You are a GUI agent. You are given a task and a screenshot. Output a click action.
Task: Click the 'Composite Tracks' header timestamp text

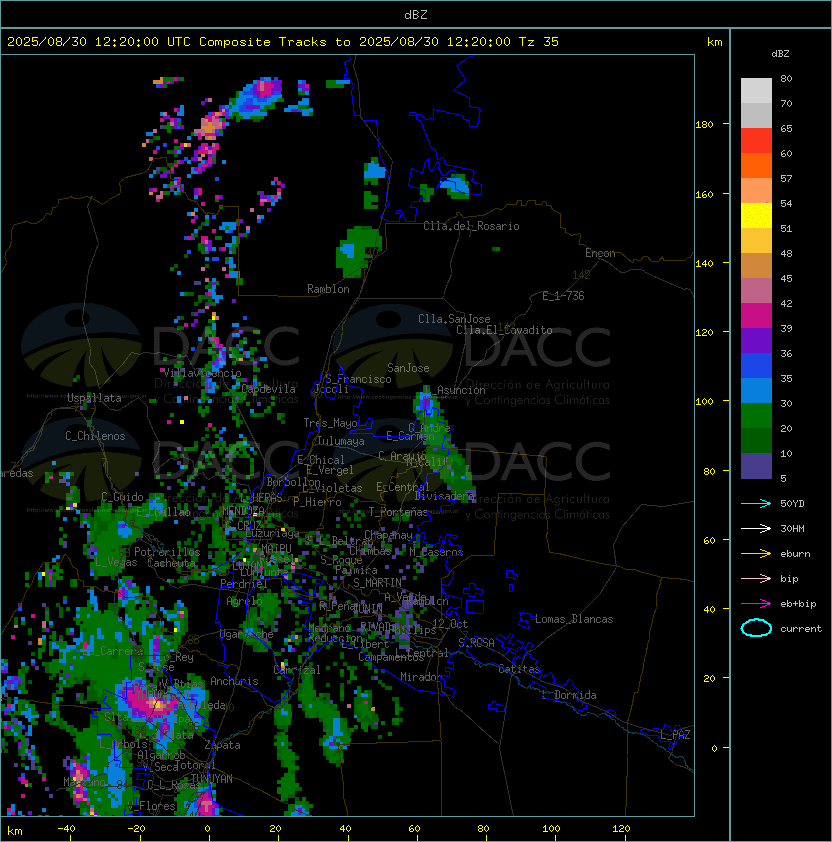click(283, 42)
